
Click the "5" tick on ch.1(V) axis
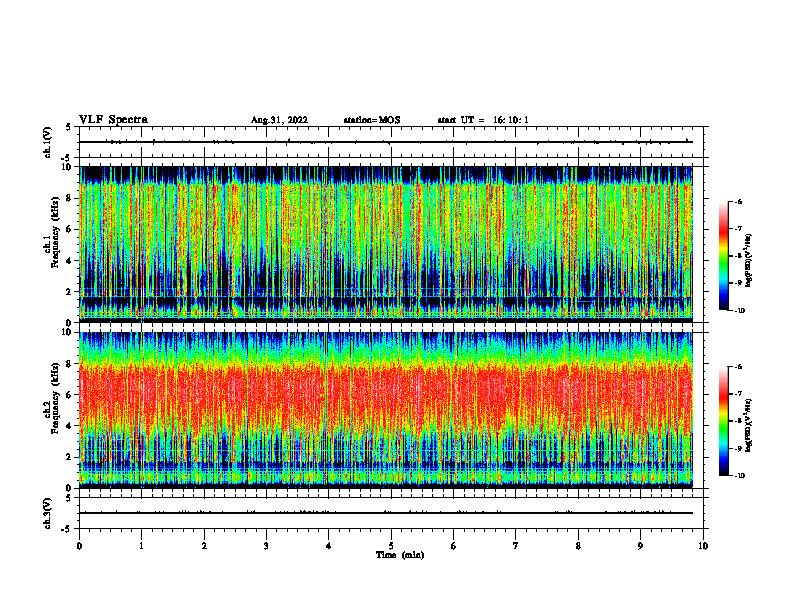tap(69, 127)
